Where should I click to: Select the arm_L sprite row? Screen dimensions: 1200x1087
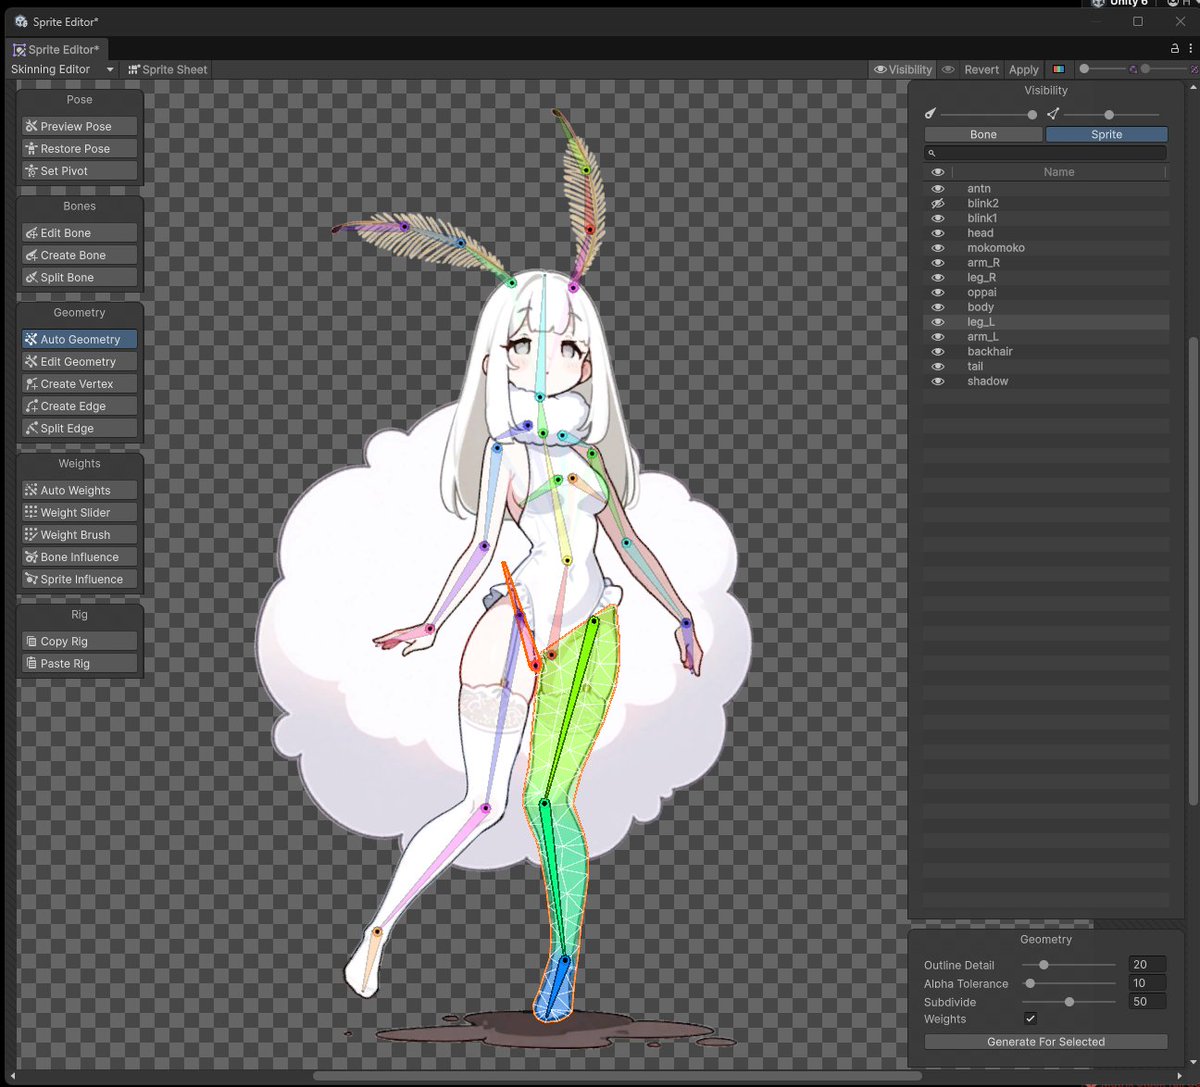coord(1046,337)
